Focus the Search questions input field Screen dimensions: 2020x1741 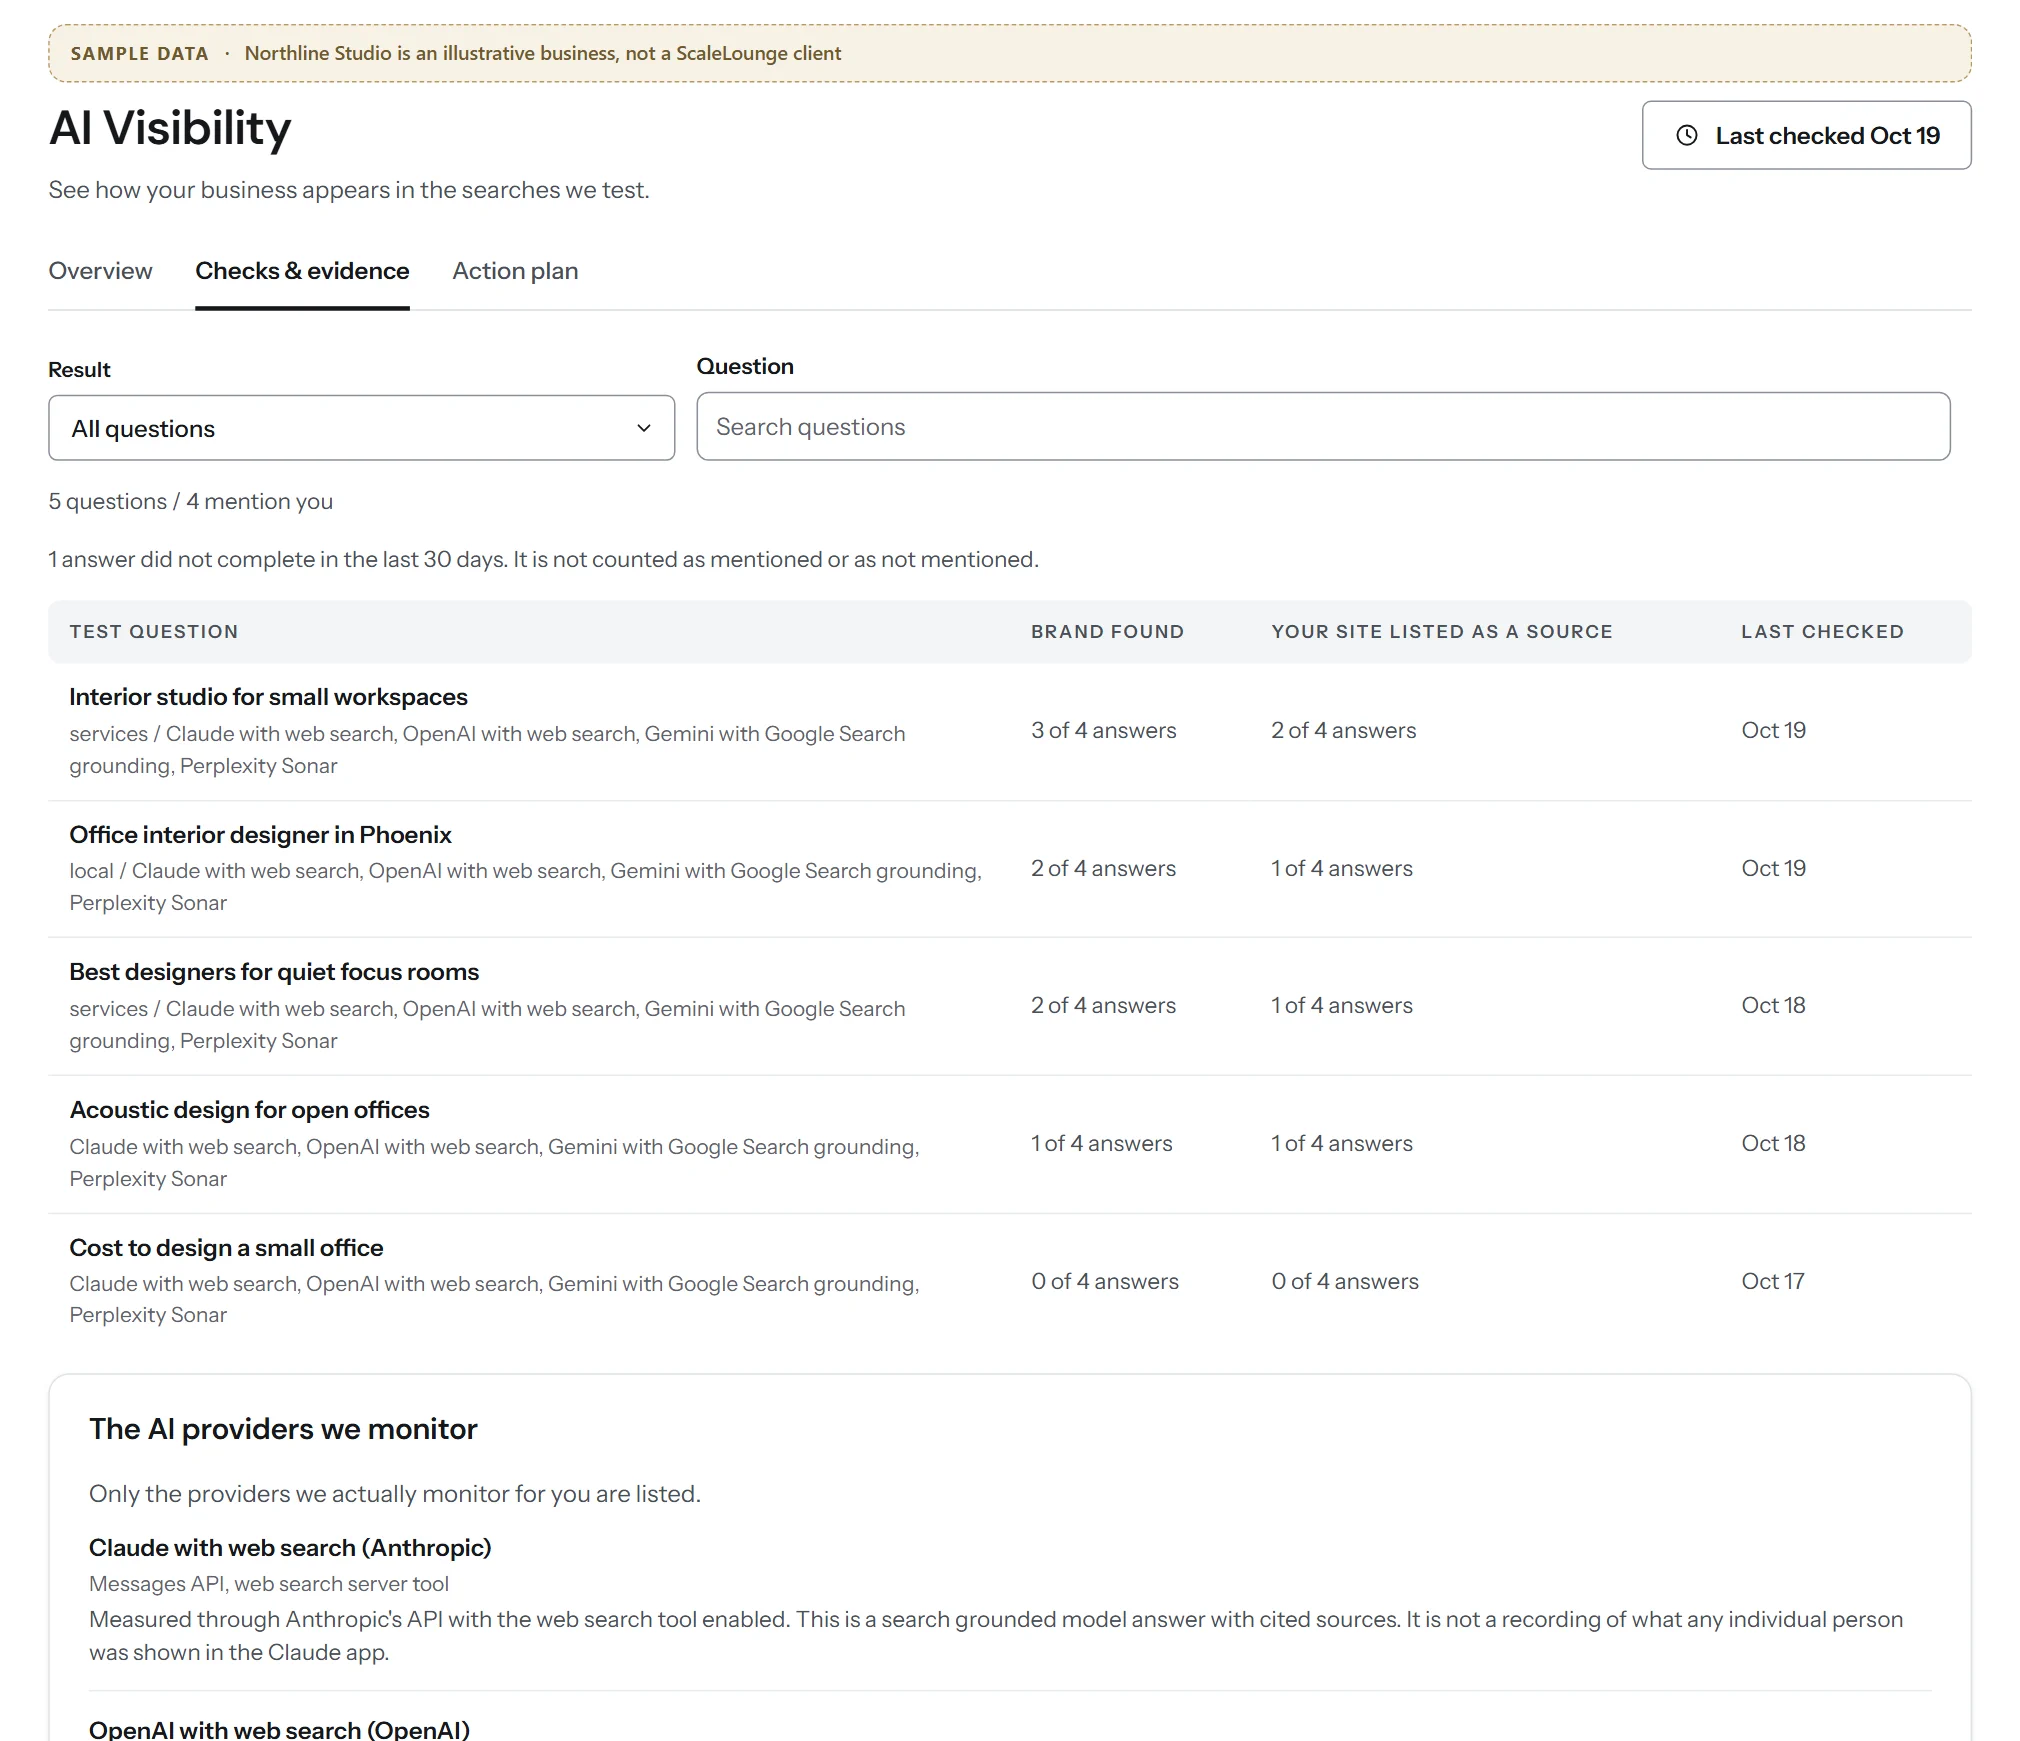coord(1323,426)
